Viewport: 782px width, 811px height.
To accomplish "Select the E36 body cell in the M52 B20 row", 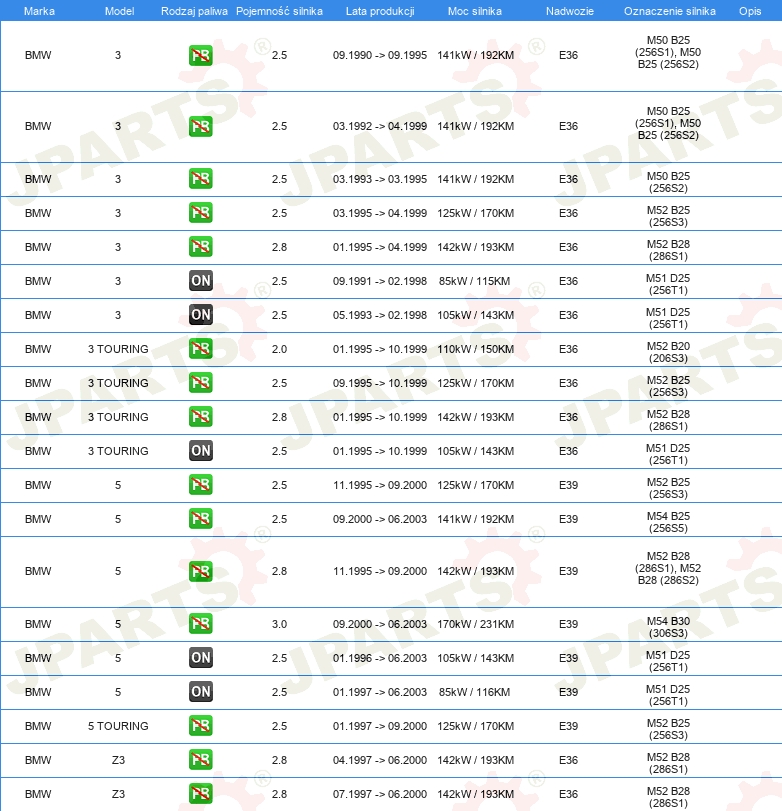I will coord(568,349).
